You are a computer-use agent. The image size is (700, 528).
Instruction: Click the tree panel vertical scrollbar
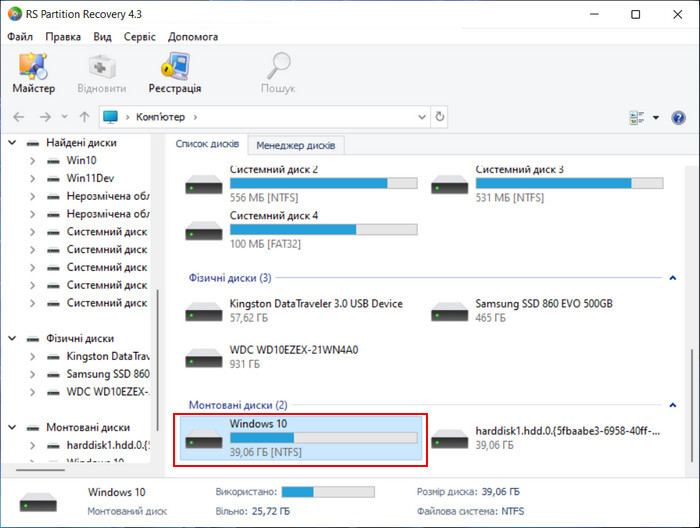pos(157,360)
